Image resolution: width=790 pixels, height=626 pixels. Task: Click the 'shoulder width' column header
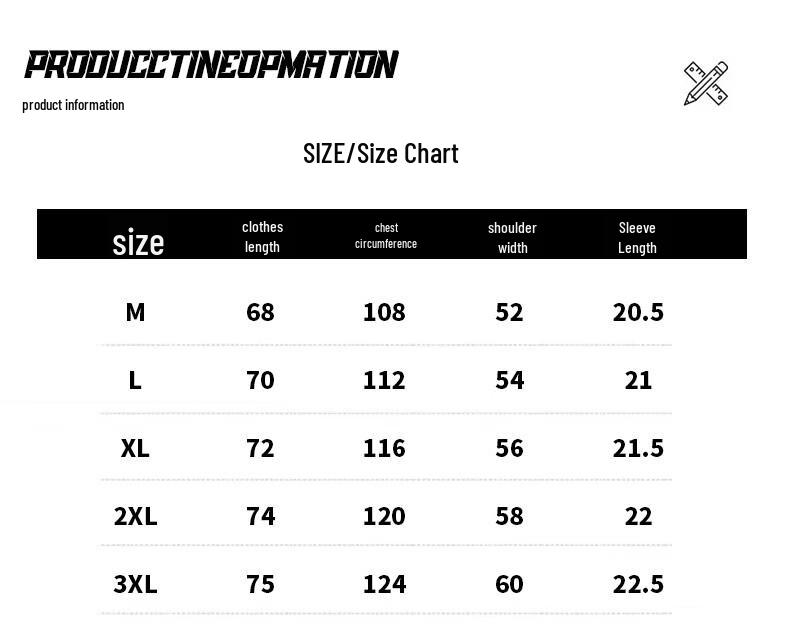(512, 237)
